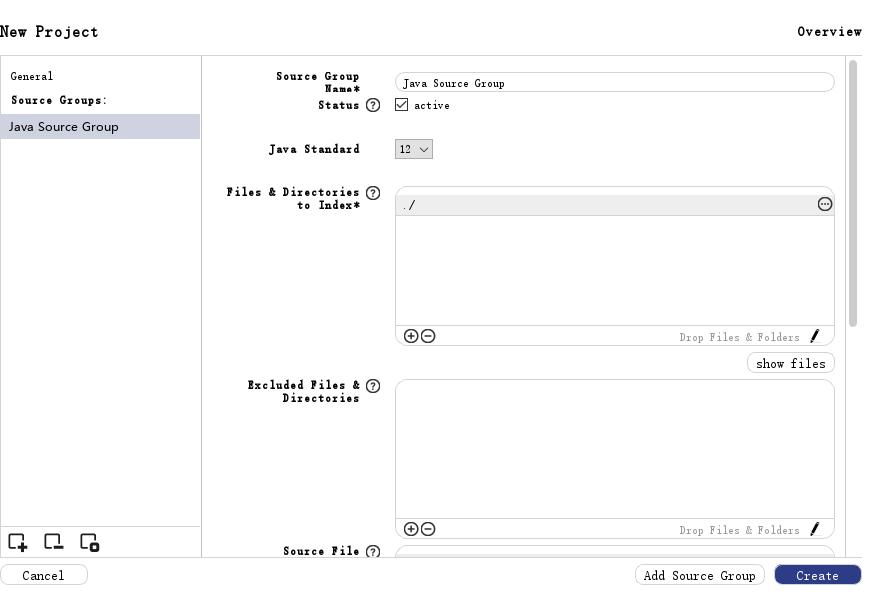
Task: Click the remove source group icon in sidebar
Action: coord(53,542)
